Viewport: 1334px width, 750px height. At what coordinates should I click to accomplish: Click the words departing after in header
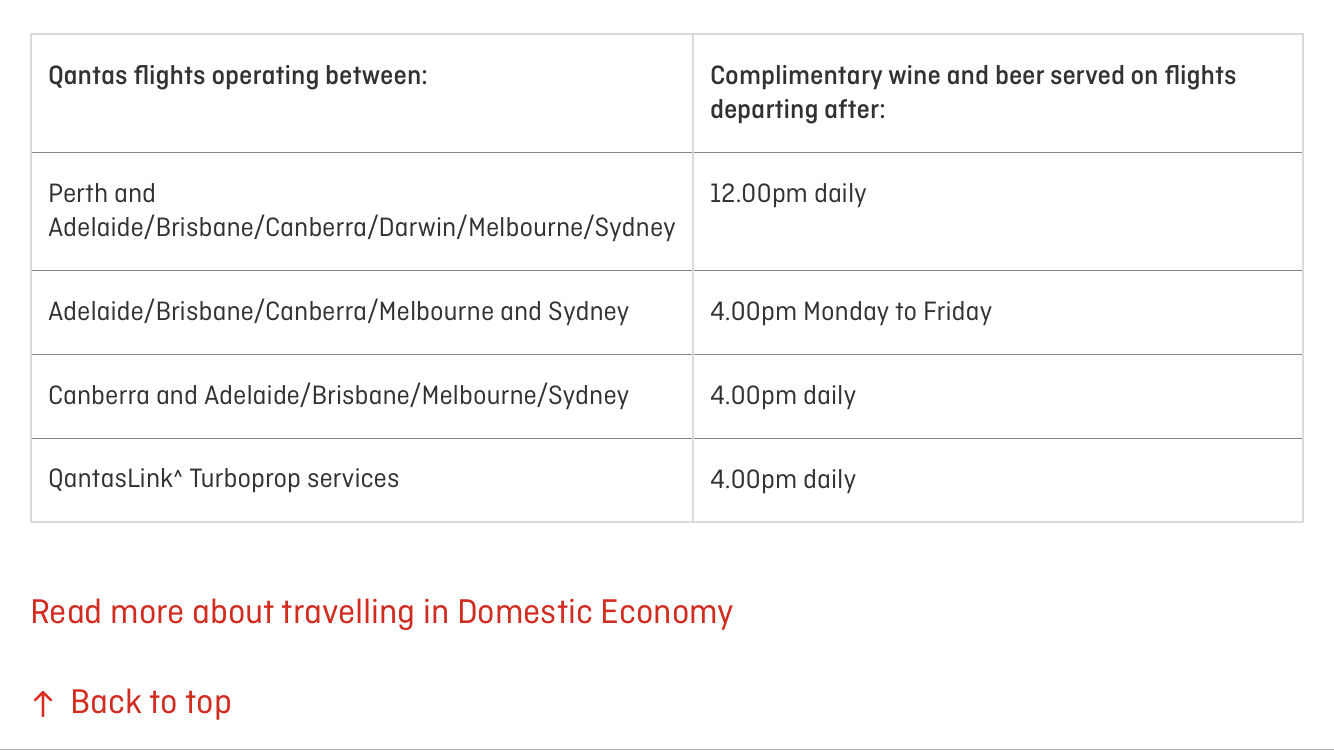pos(797,110)
